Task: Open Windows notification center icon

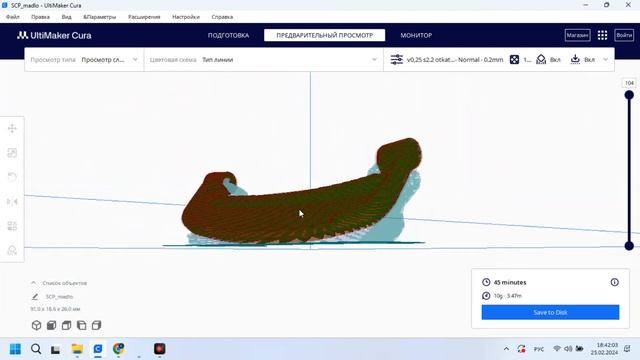Action: point(627,349)
